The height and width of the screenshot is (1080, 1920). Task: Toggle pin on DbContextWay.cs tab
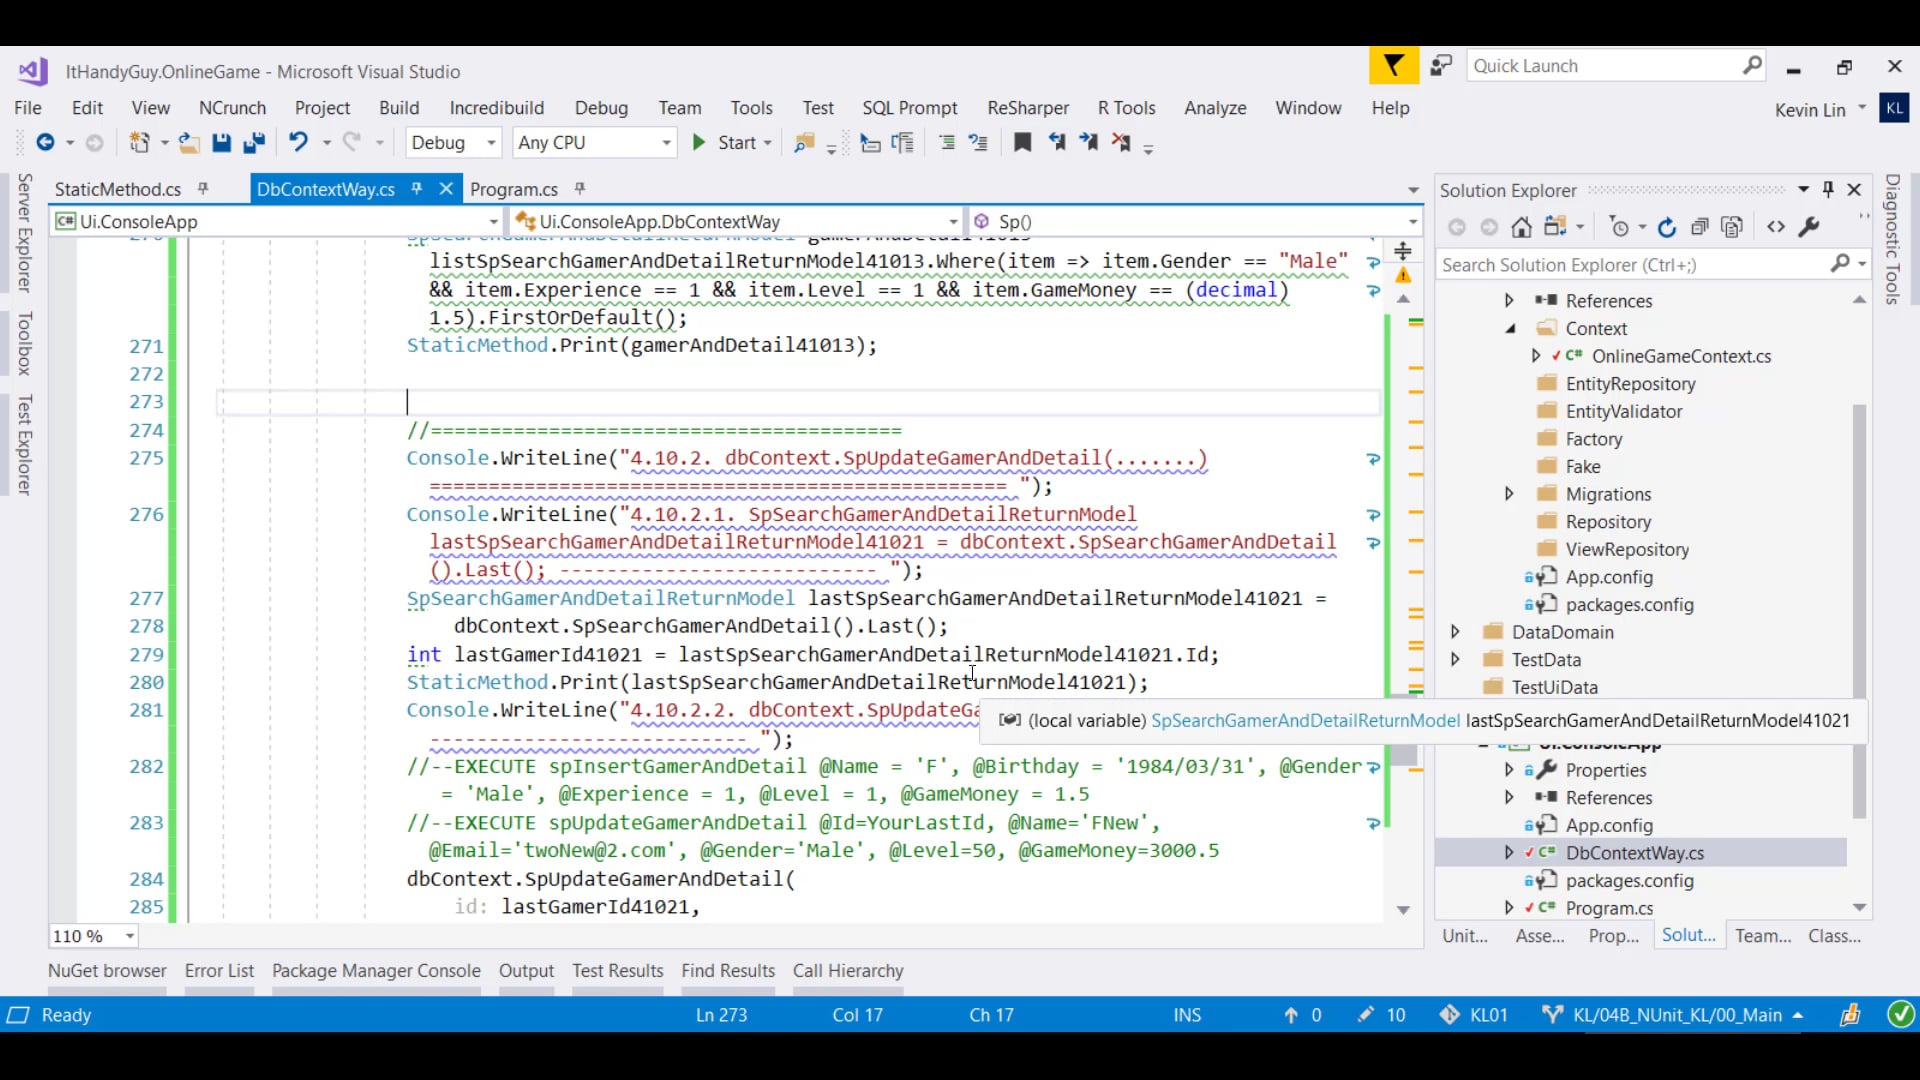pos(417,189)
